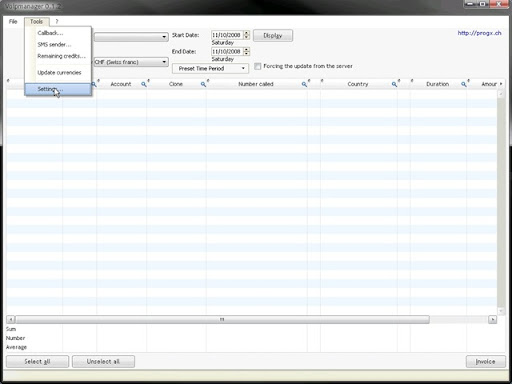The image size is (512, 384).
Task: Click the horizontal scrollbar left arrow
Action: coord(11,319)
